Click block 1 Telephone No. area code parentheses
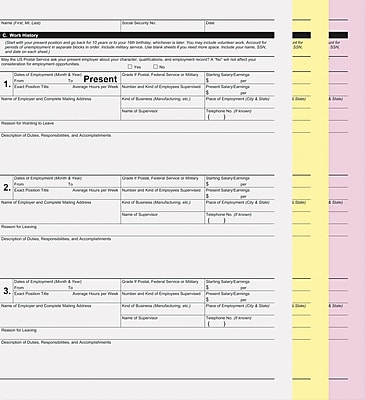 pyautogui.click(x=216, y=117)
